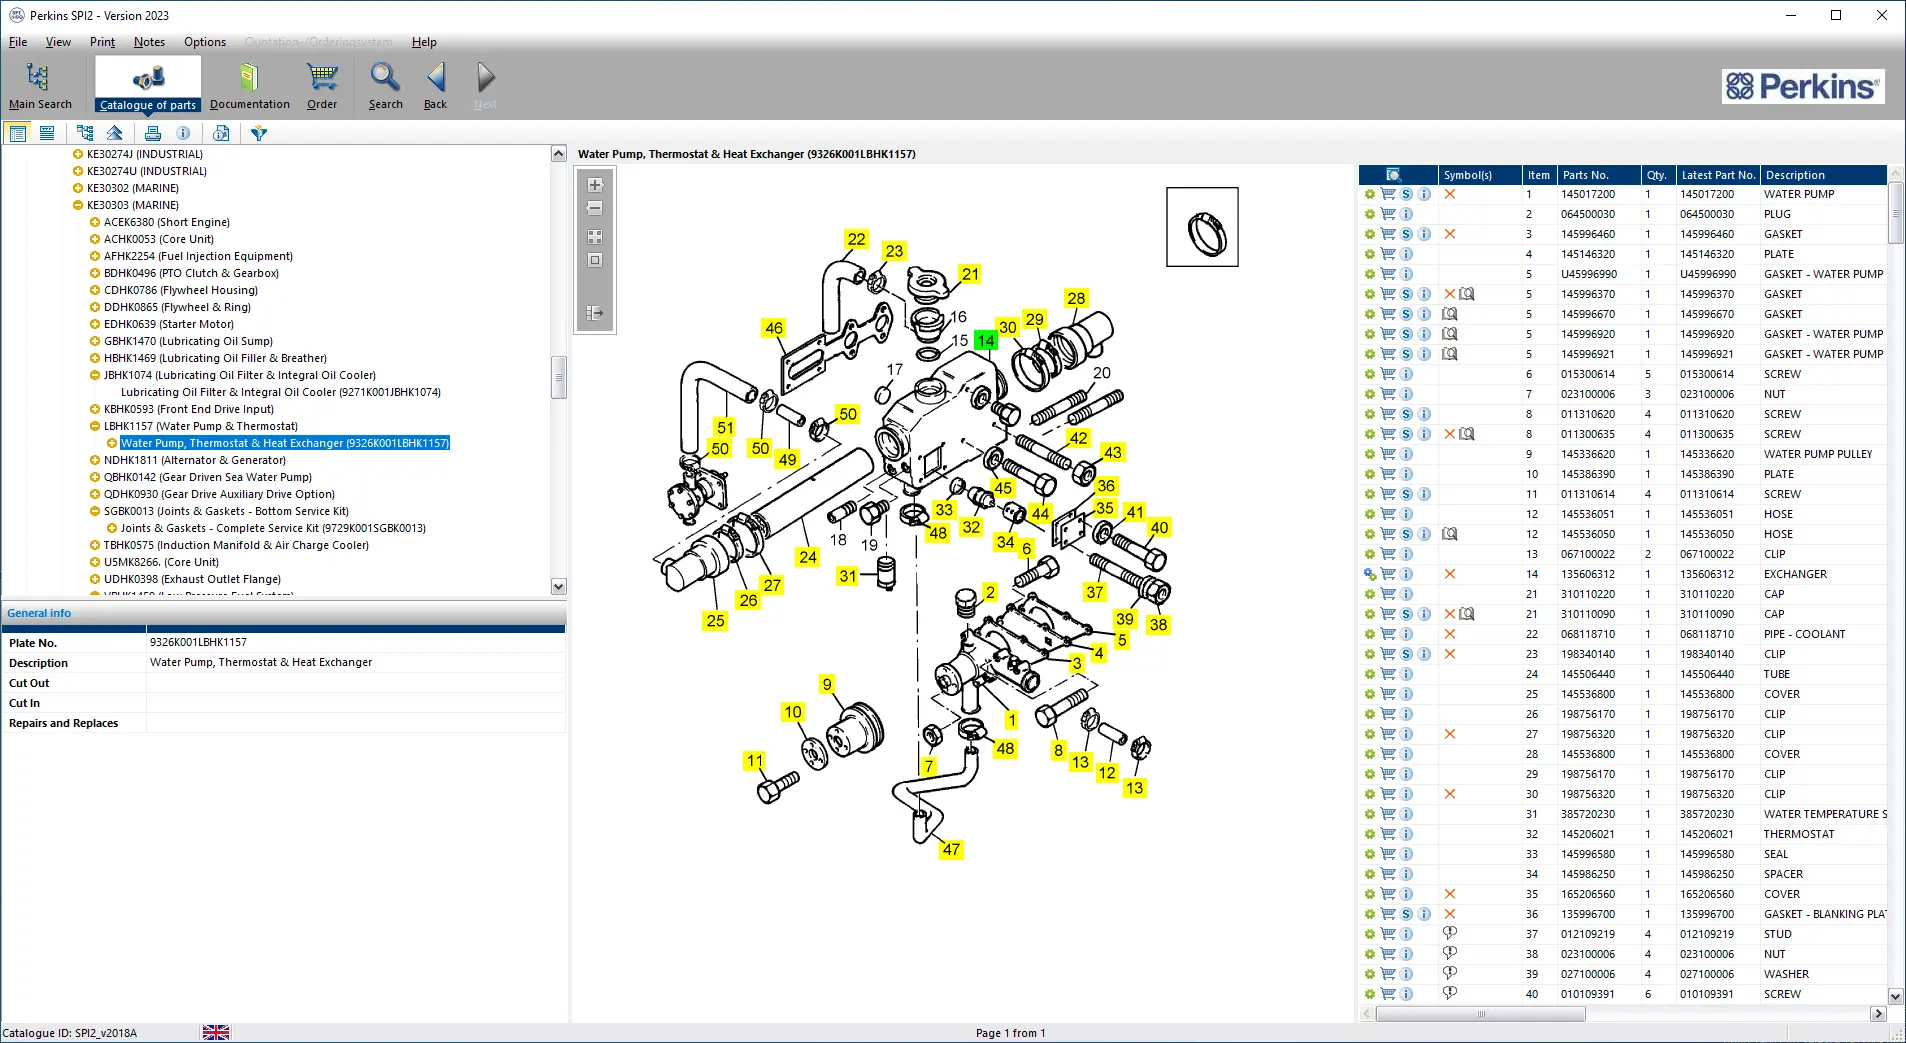Click the info icon for the PLUG row
Screen dimensions: 1906x1043
1406,214
